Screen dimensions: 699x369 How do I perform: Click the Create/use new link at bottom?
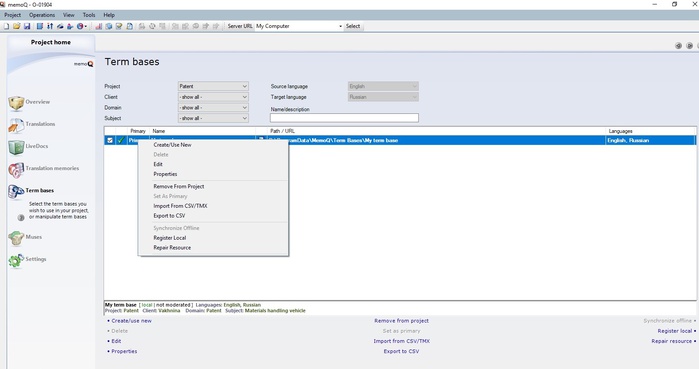[132, 321]
